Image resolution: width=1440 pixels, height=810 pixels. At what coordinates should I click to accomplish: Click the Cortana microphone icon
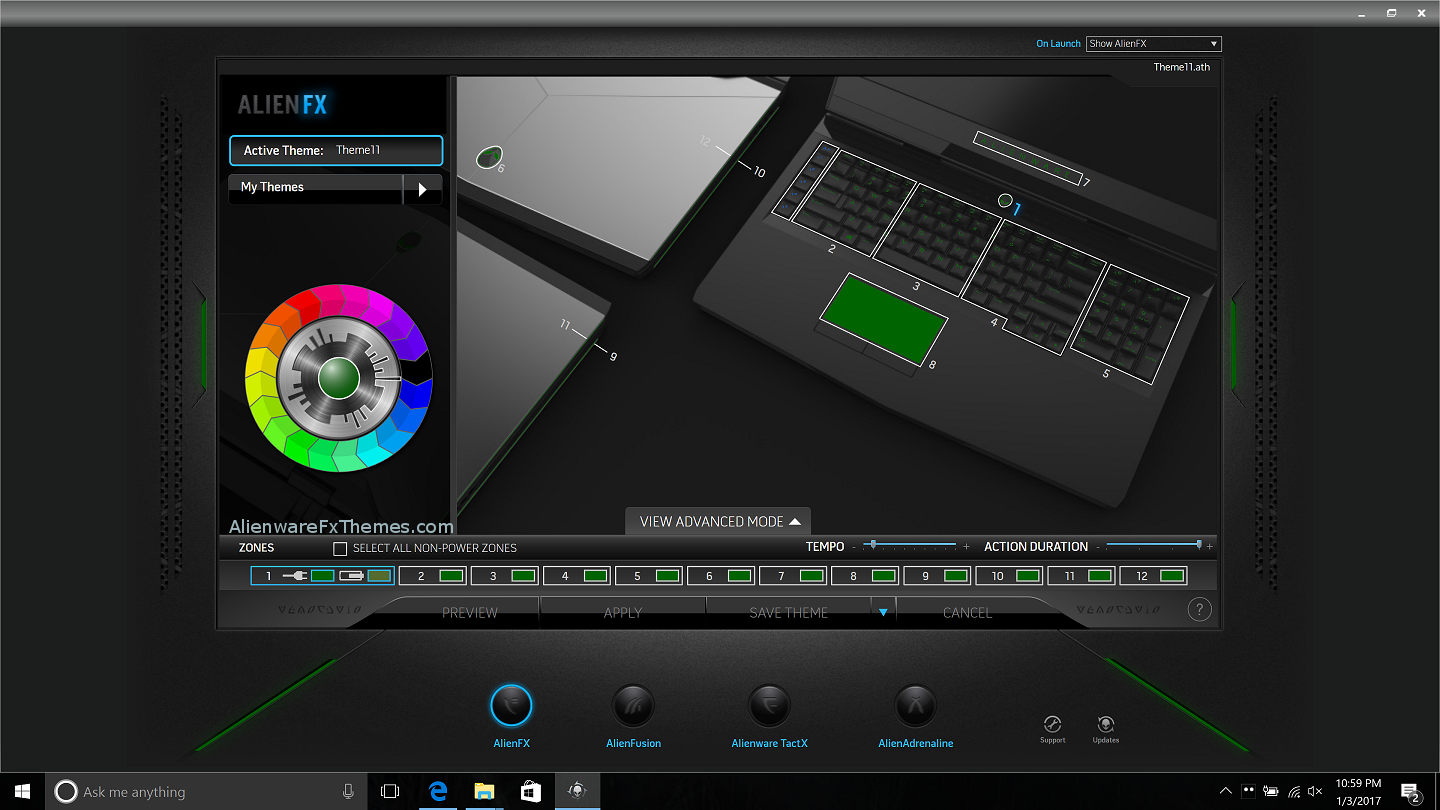(x=348, y=791)
